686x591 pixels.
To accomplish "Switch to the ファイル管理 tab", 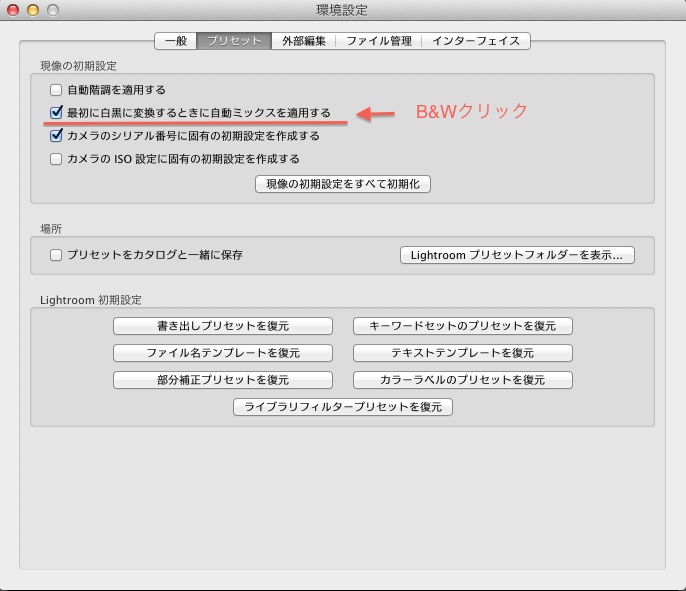I will [x=378, y=41].
